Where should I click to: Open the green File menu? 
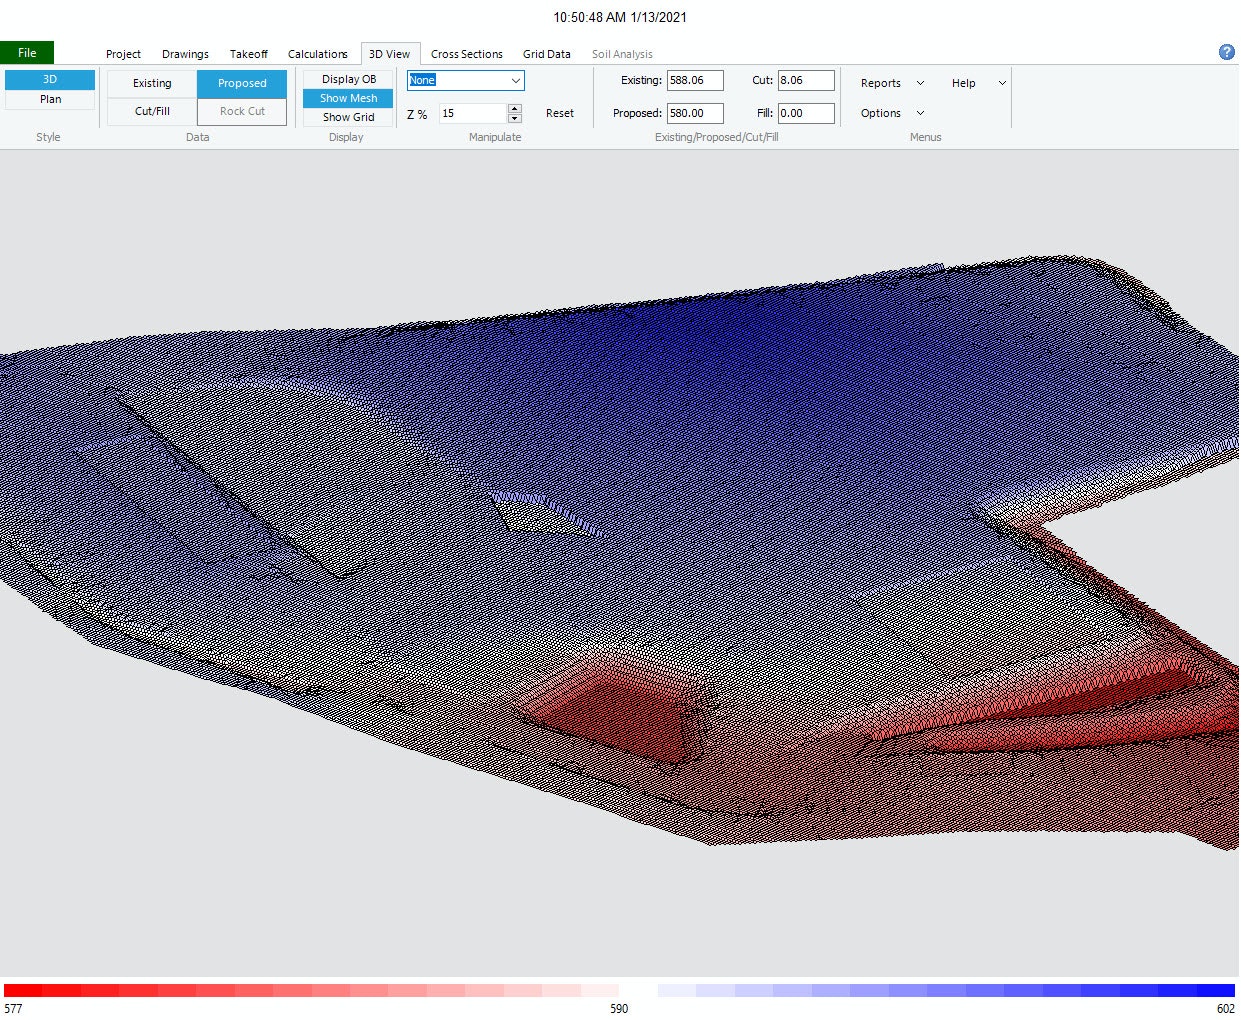[x=27, y=53]
